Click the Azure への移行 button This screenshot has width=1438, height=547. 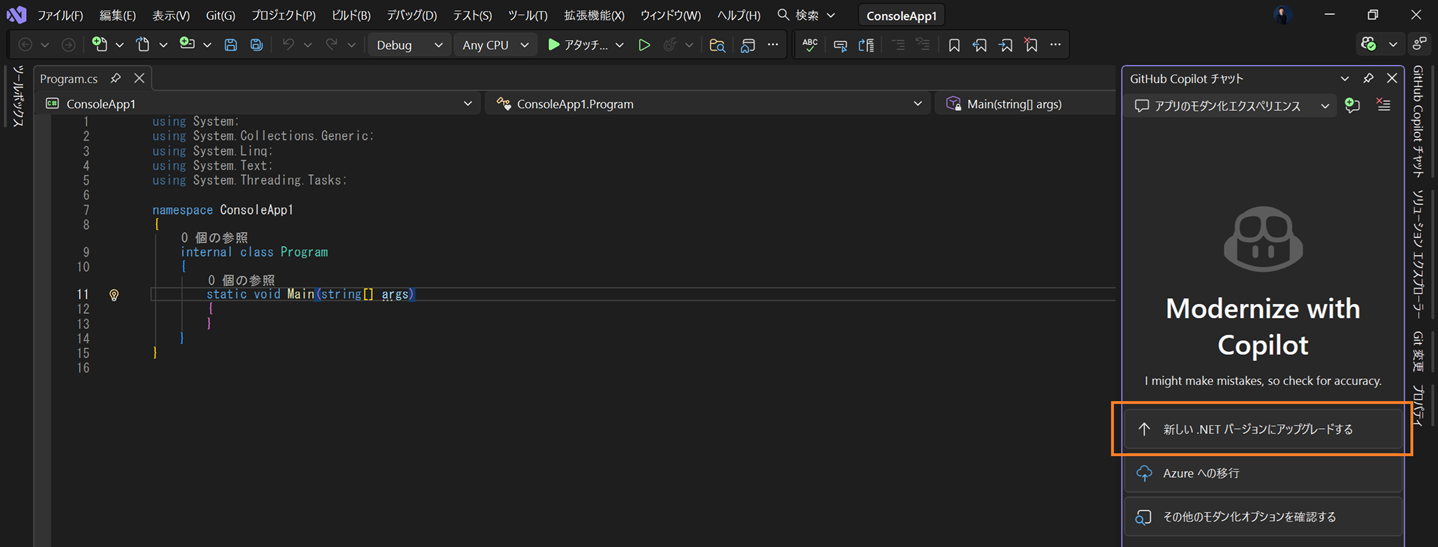tap(1263, 473)
